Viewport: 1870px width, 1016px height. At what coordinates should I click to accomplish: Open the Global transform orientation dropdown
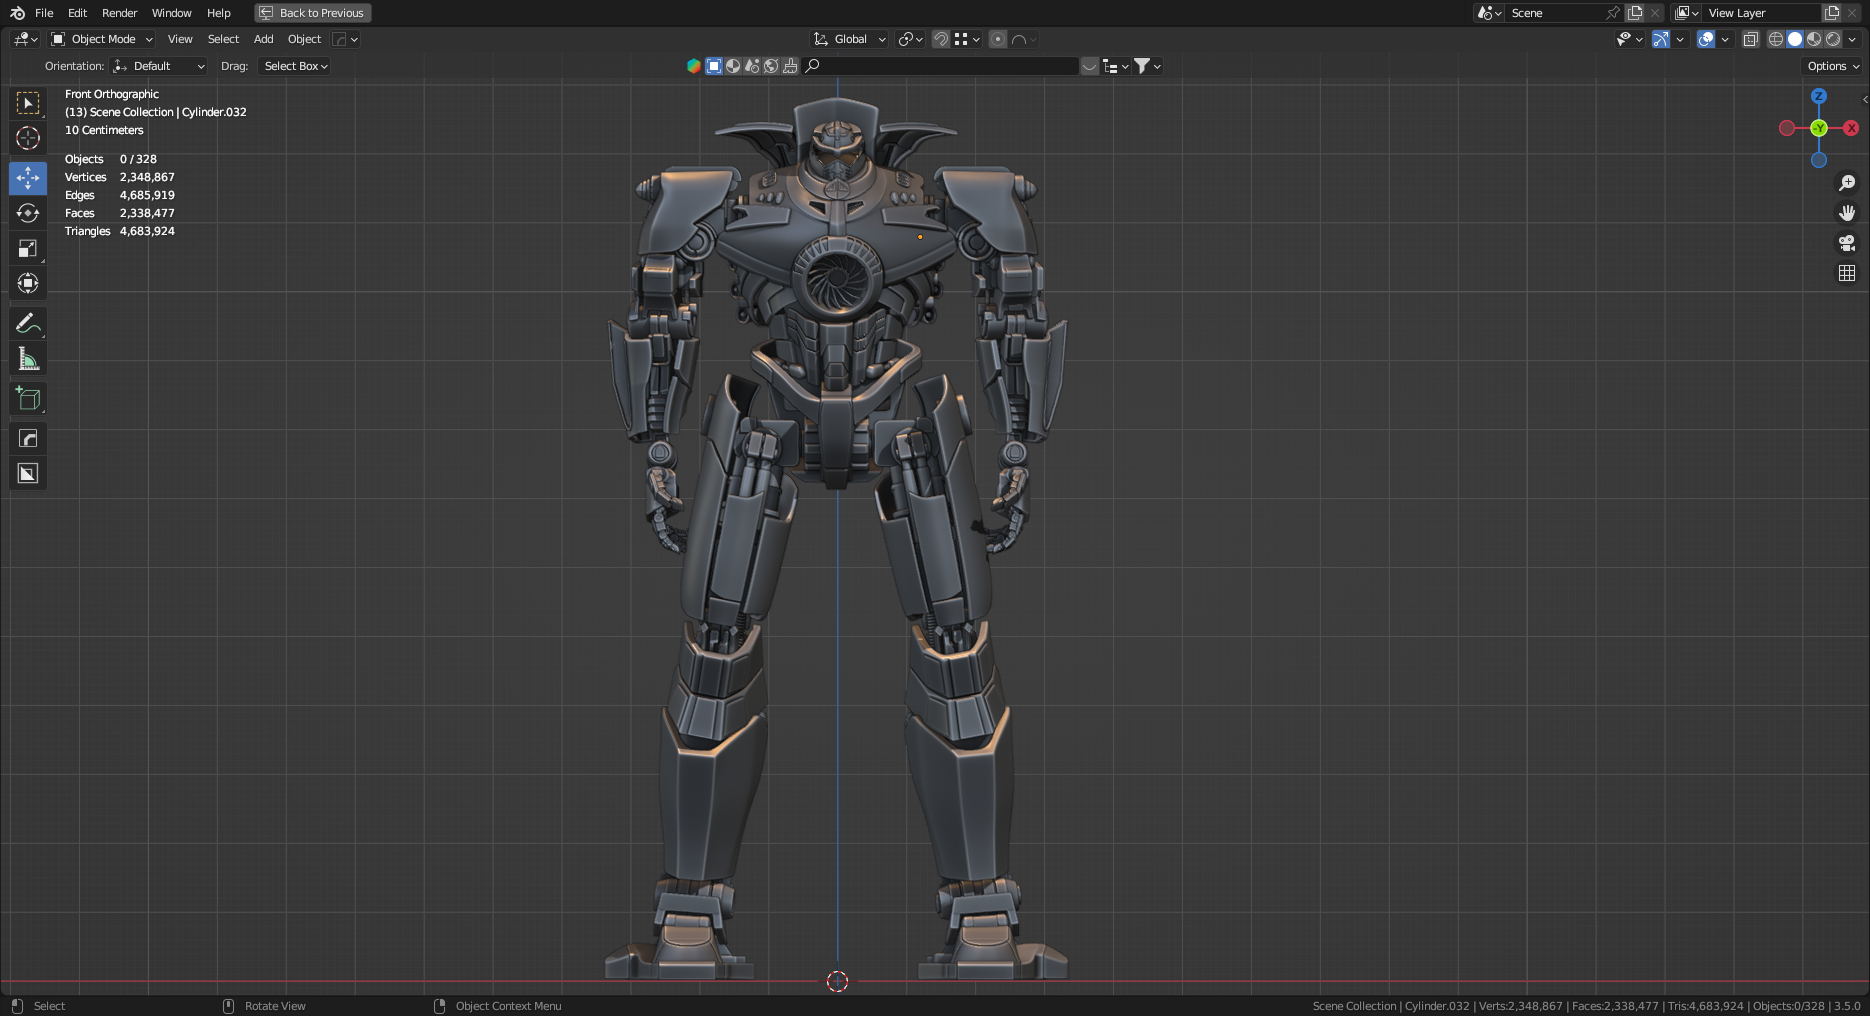click(849, 39)
